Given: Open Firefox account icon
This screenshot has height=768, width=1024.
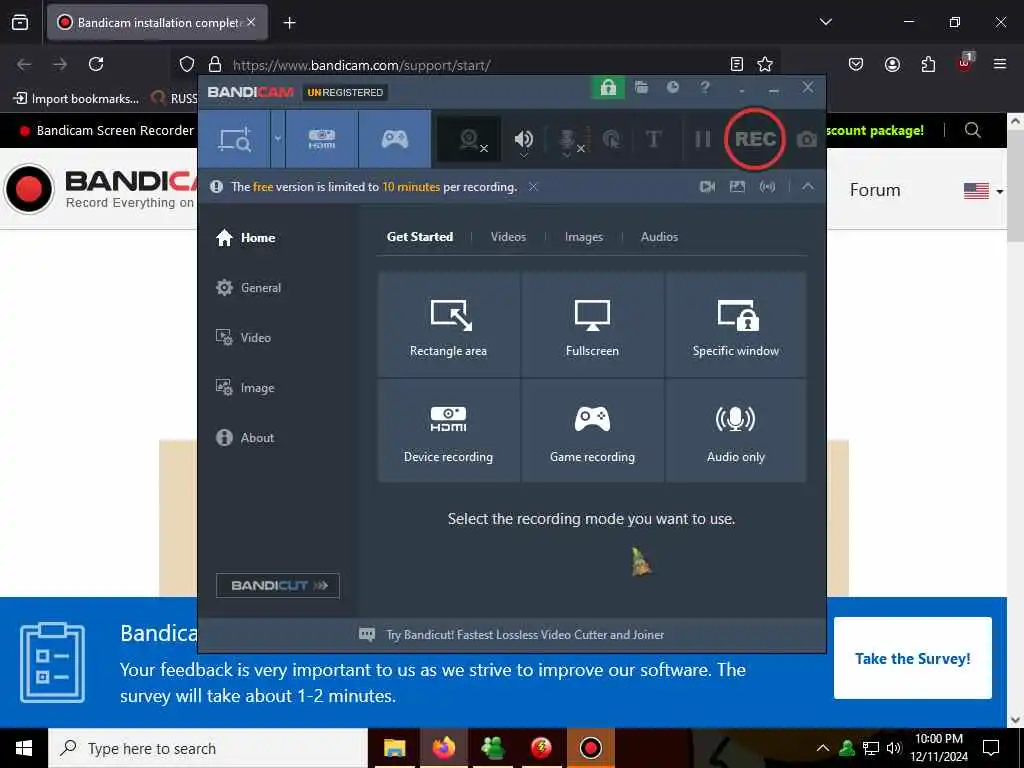Looking at the screenshot, I should point(892,64).
